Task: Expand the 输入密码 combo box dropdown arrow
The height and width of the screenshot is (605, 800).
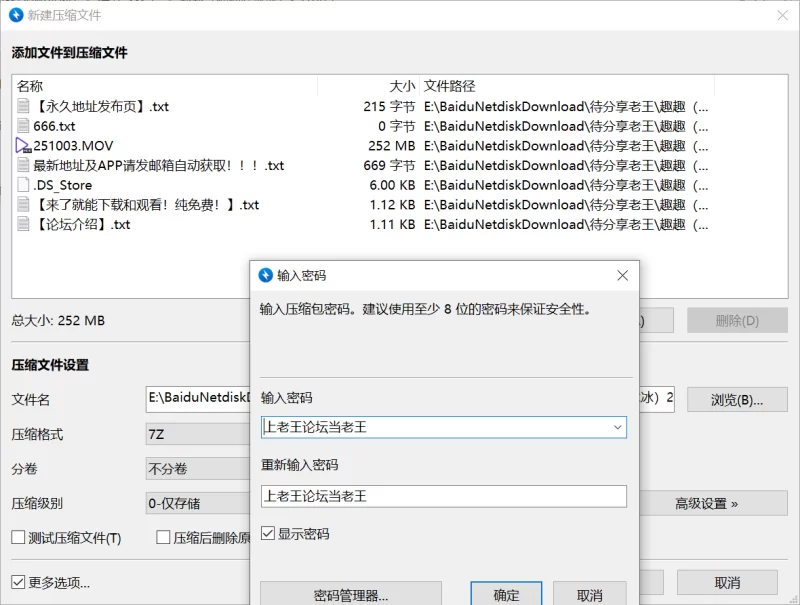Action: click(617, 428)
